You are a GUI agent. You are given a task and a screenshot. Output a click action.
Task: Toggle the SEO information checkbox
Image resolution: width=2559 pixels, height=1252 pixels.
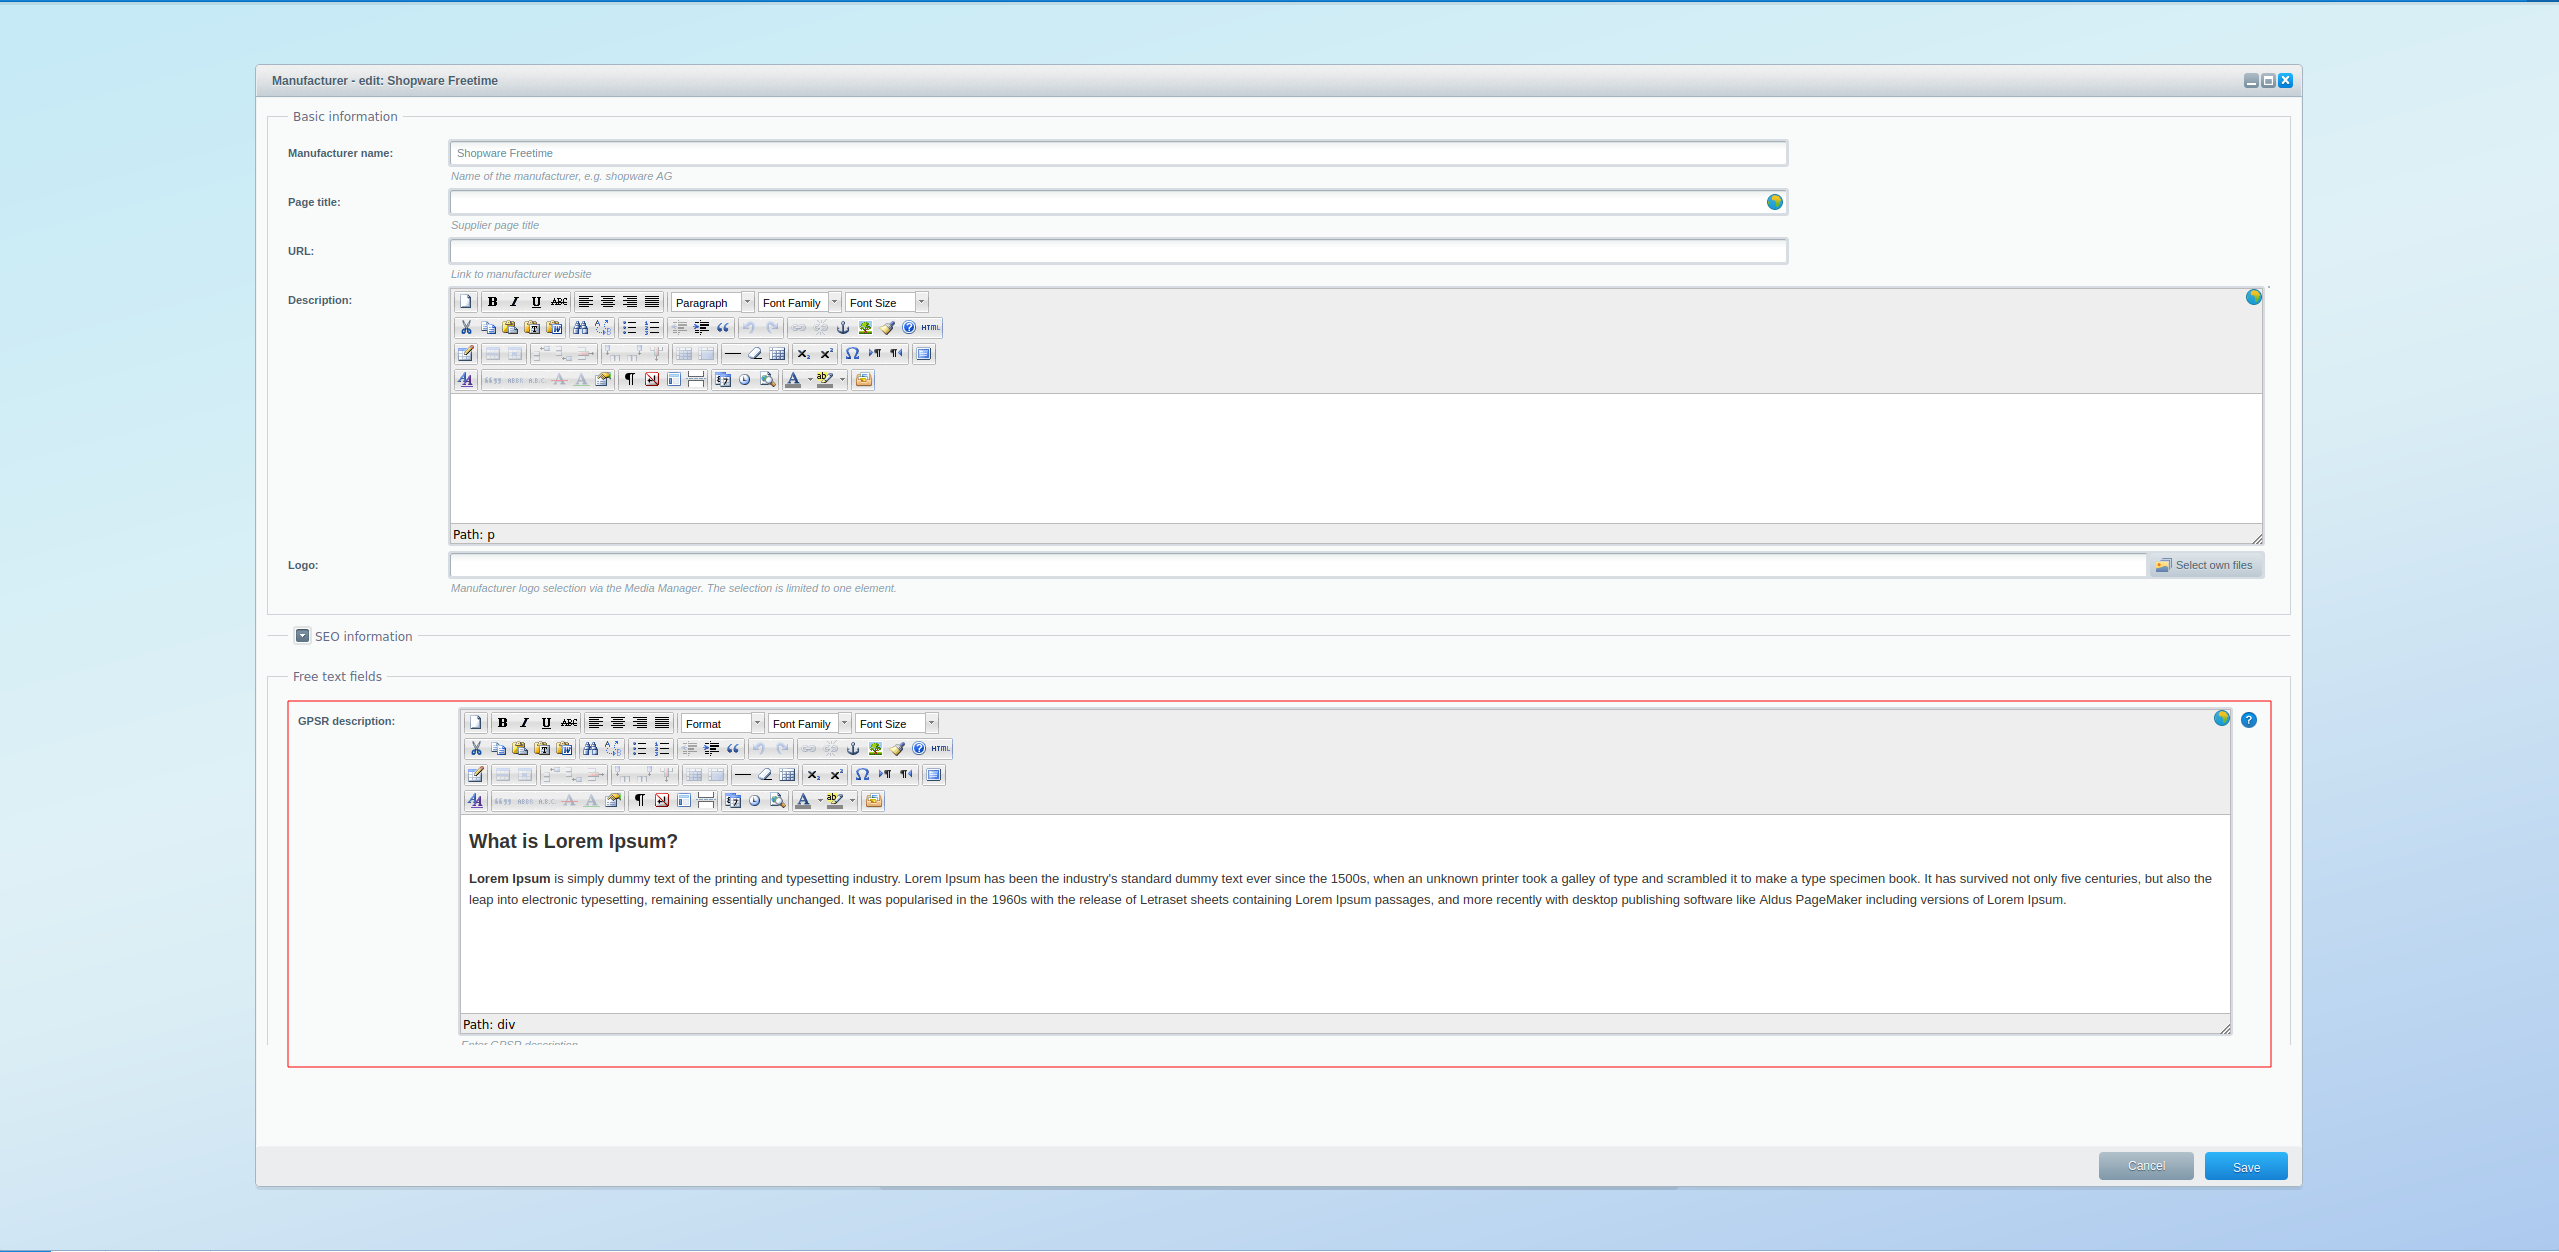point(302,635)
